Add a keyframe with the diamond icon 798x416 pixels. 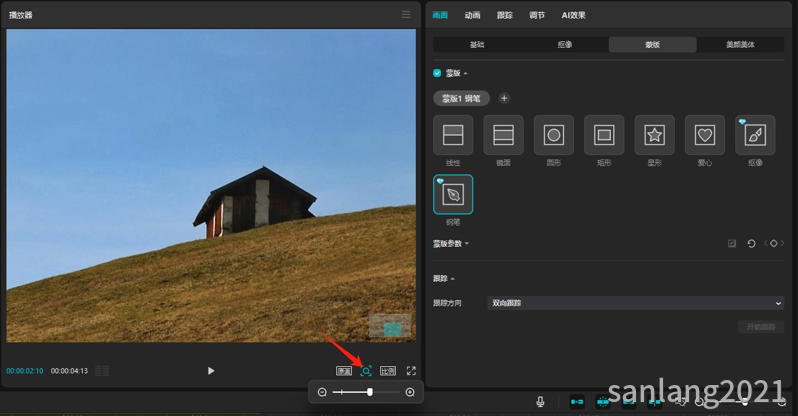coord(774,243)
